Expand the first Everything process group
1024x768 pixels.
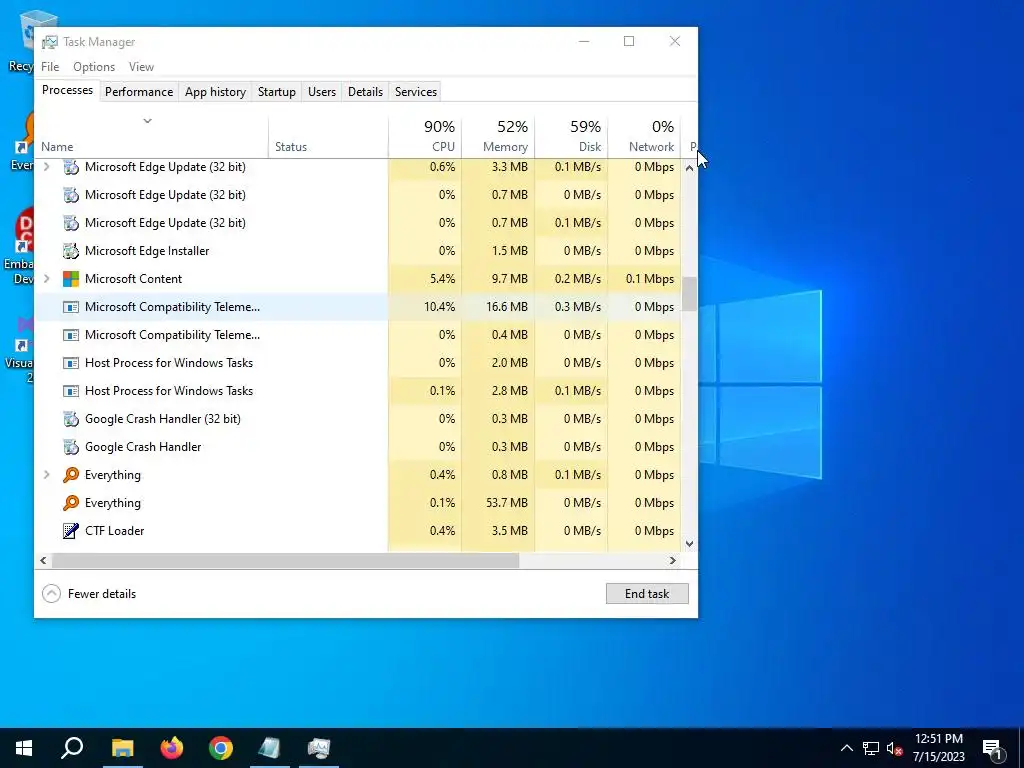point(47,475)
